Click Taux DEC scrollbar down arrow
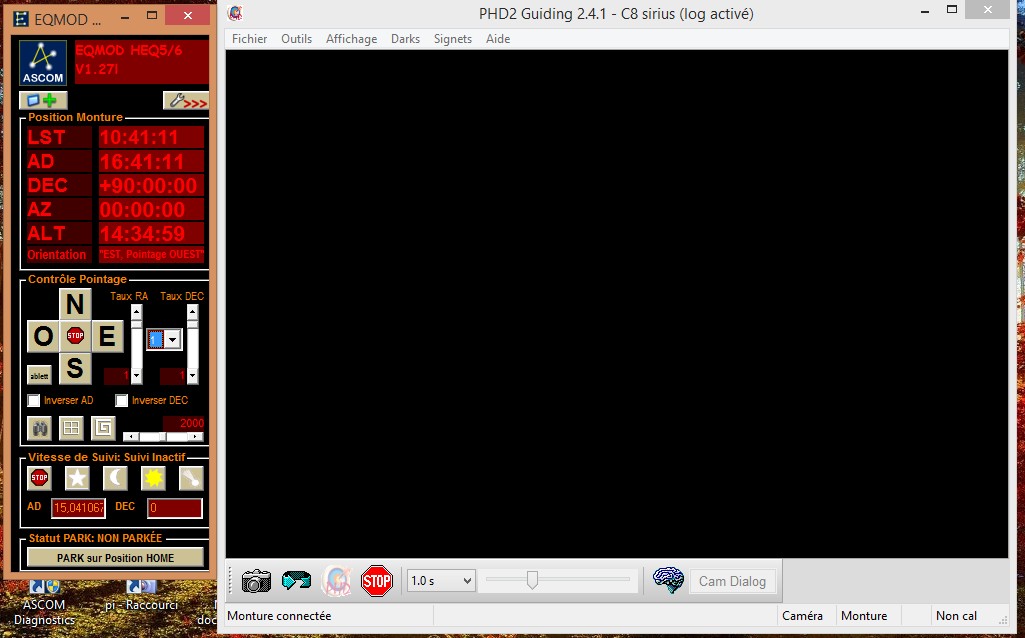Viewport: 1025px width, 638px height. (192, 376)
